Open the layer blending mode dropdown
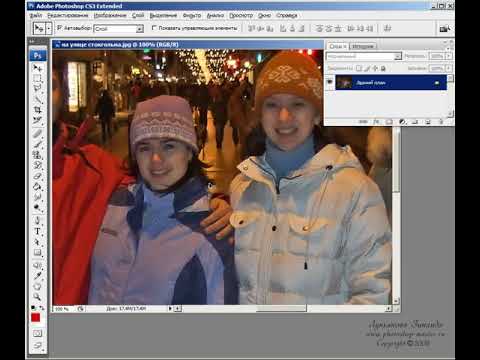 pos(364,56)
